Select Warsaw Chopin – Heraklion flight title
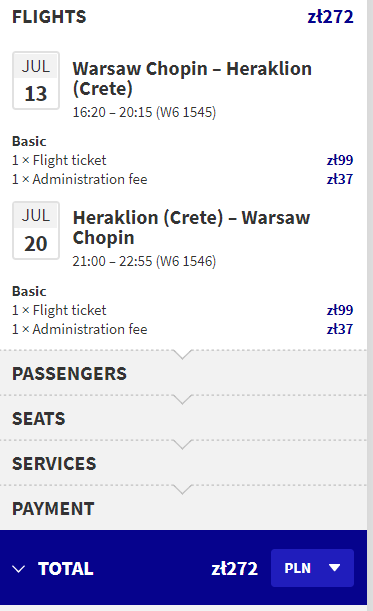The height and width of the screenshot is (611, 373). pos(192,78)
